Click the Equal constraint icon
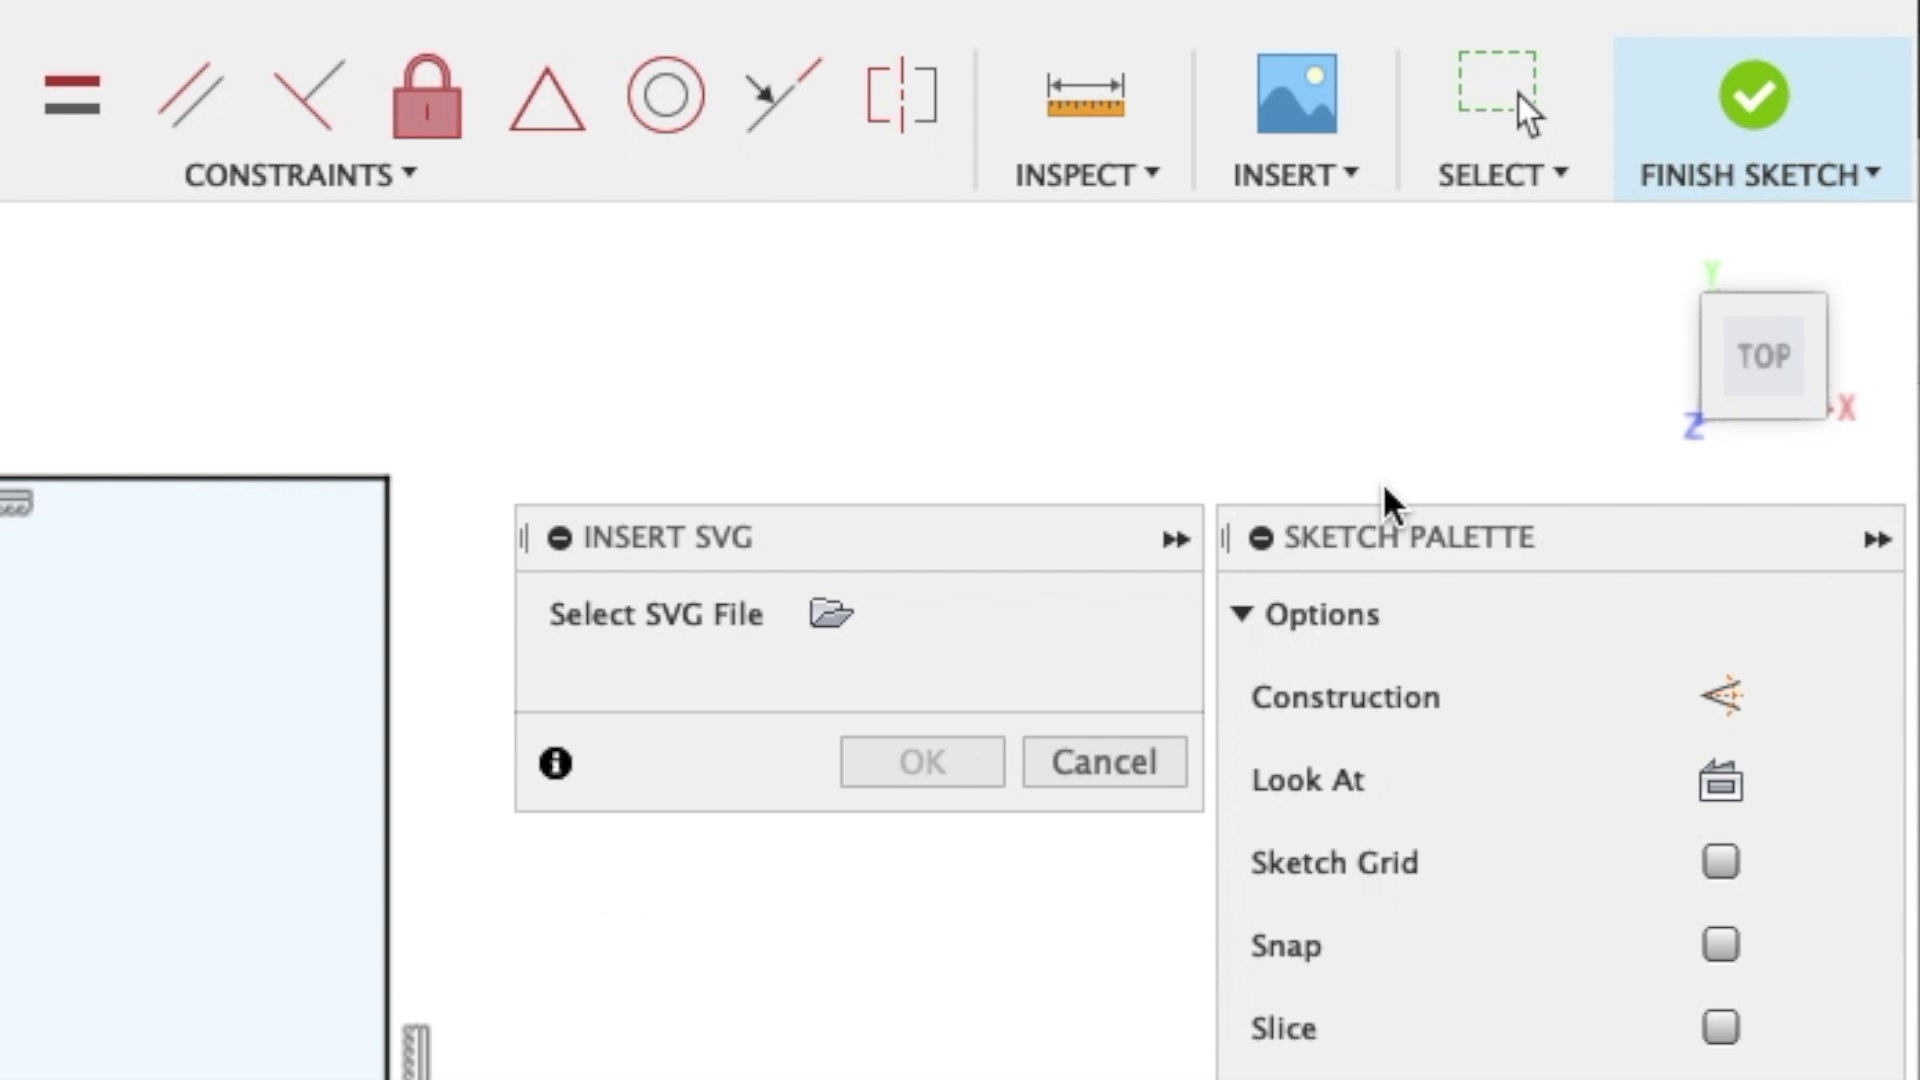The height and width of the screenshot is (1080, 1920). point(72,95)
